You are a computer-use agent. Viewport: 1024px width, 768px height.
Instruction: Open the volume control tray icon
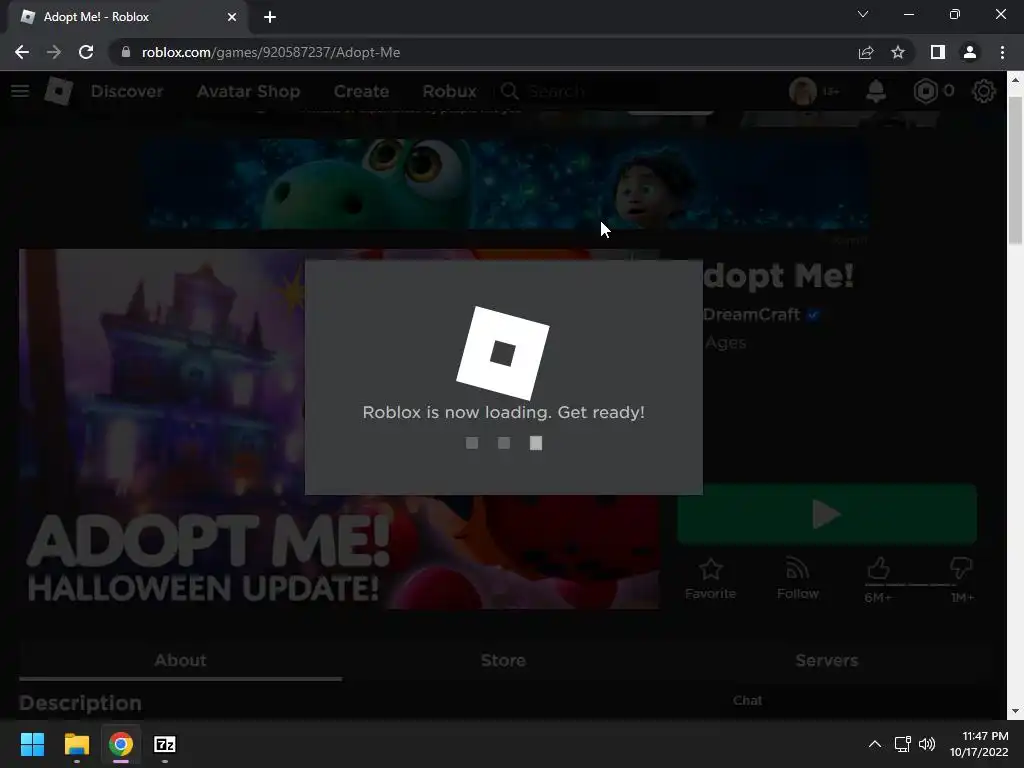pyautogui.click(x=927, y=744)
